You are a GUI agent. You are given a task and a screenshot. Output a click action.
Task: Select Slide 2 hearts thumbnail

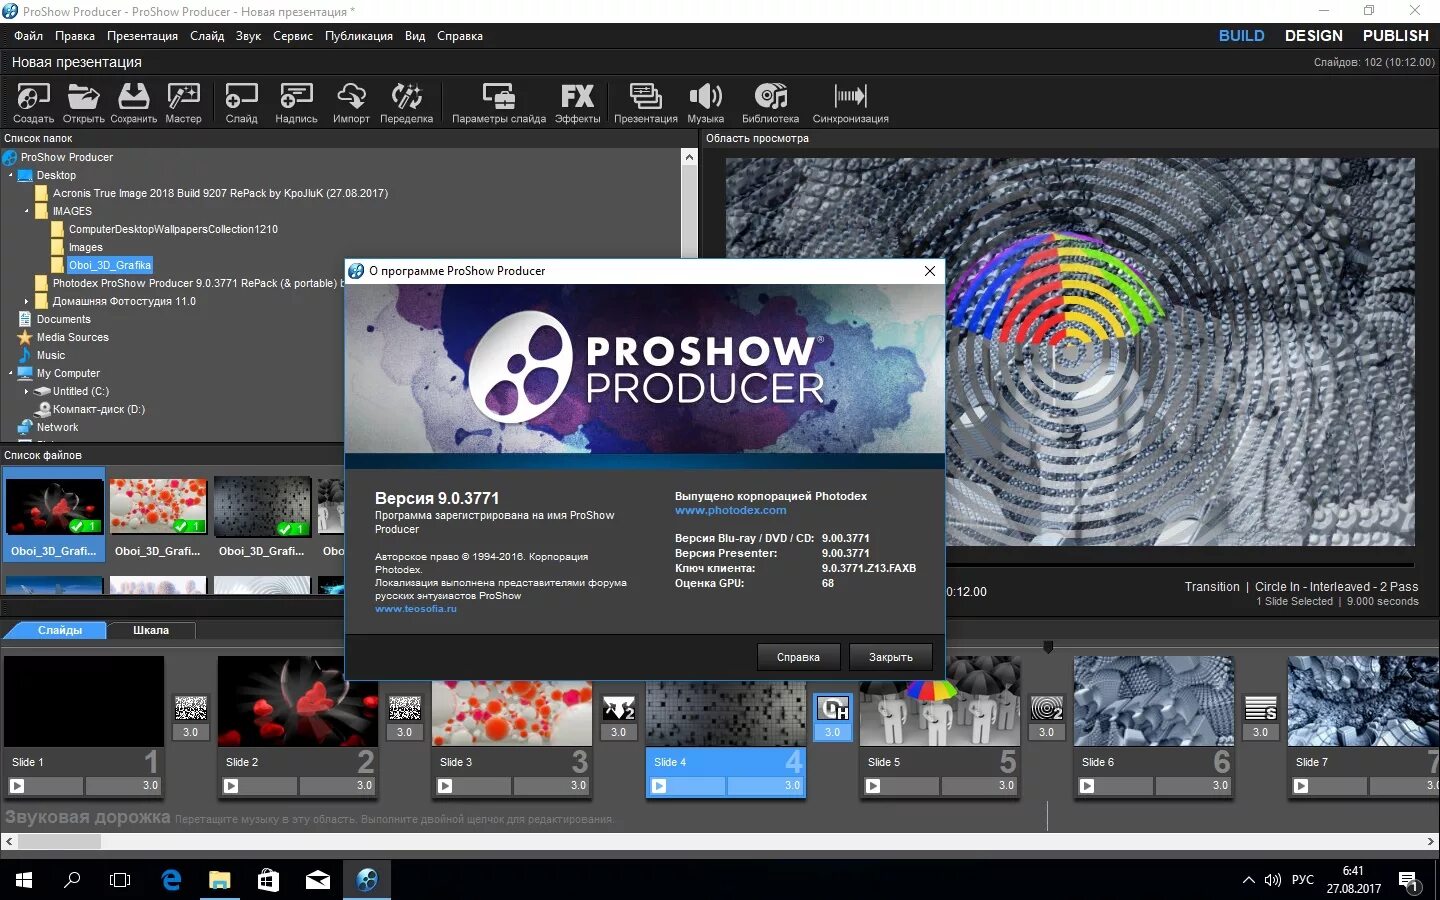(298, 701)
